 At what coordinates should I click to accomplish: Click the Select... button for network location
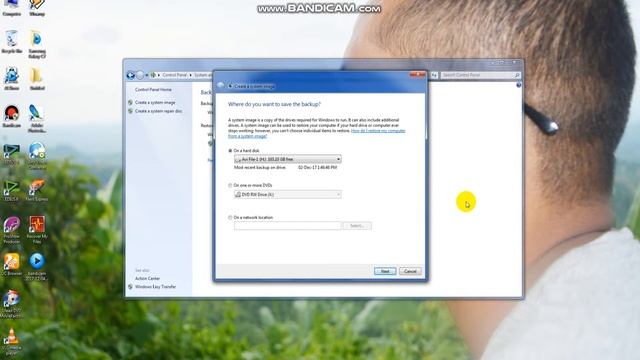click(x=357, y=226)
